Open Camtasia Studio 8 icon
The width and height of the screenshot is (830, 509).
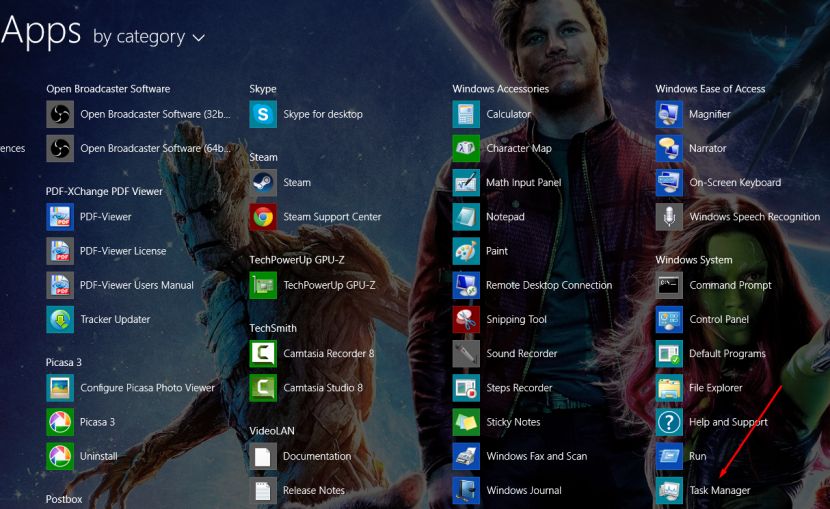click(x=263, y=388)
